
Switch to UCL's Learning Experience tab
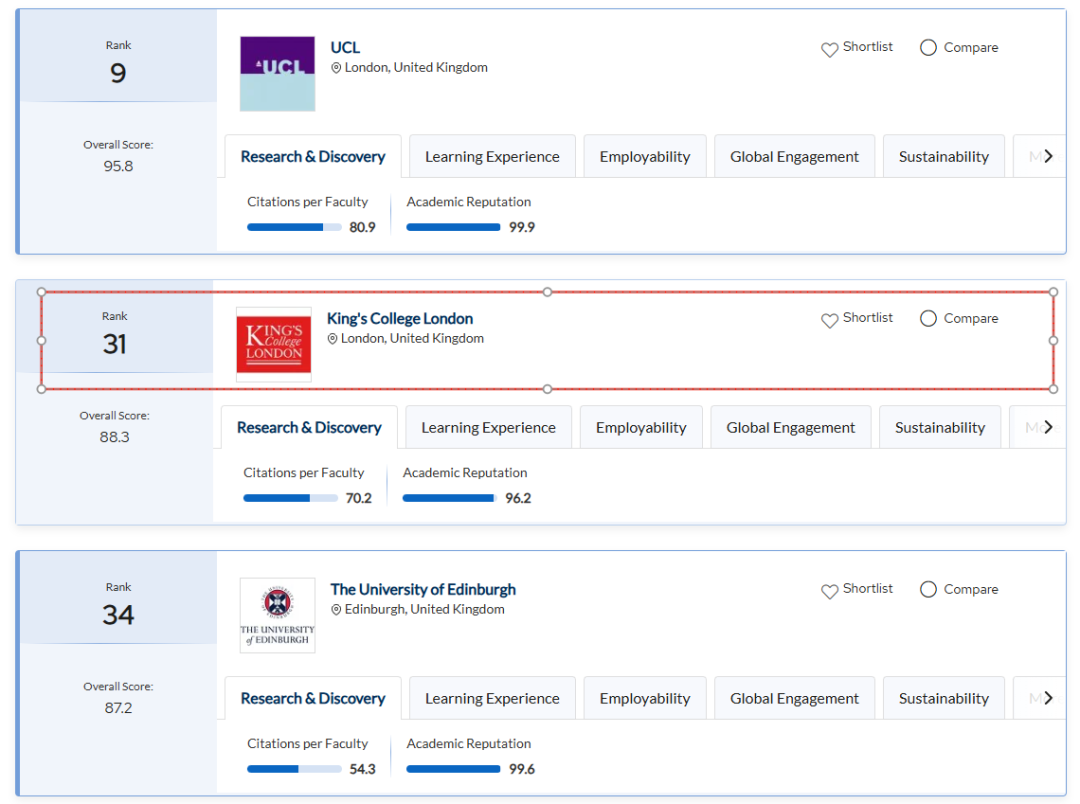[492, 156]
